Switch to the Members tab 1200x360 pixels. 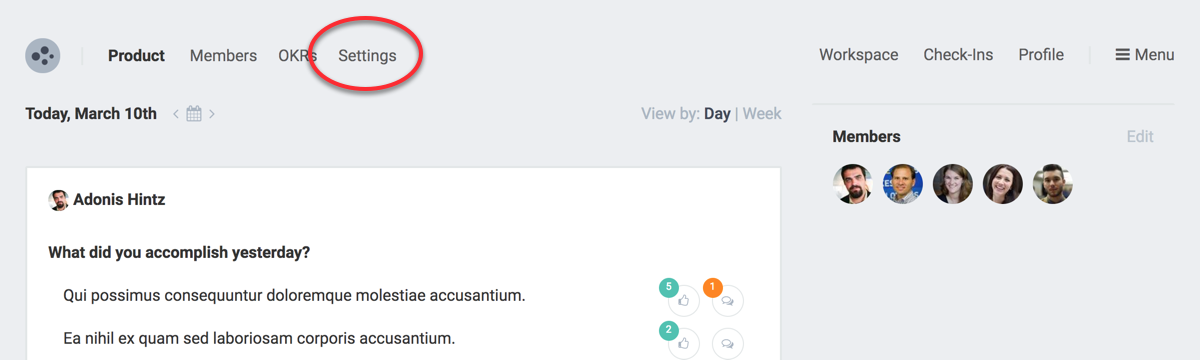(x=223, y=56)
